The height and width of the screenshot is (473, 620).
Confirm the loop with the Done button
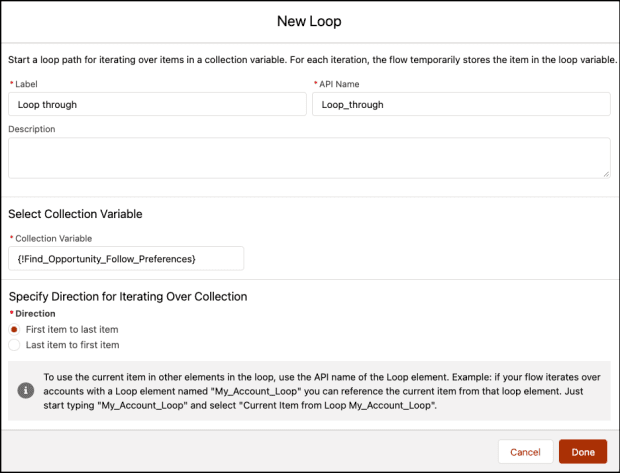tap(583, 452)
